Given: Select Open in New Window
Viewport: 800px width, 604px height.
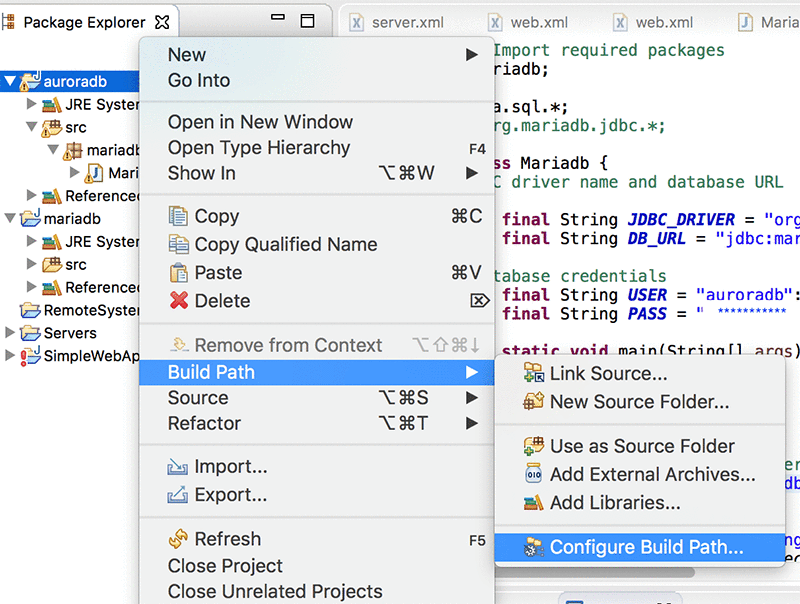Looking at the screenshot, I should tap(317, 122).
